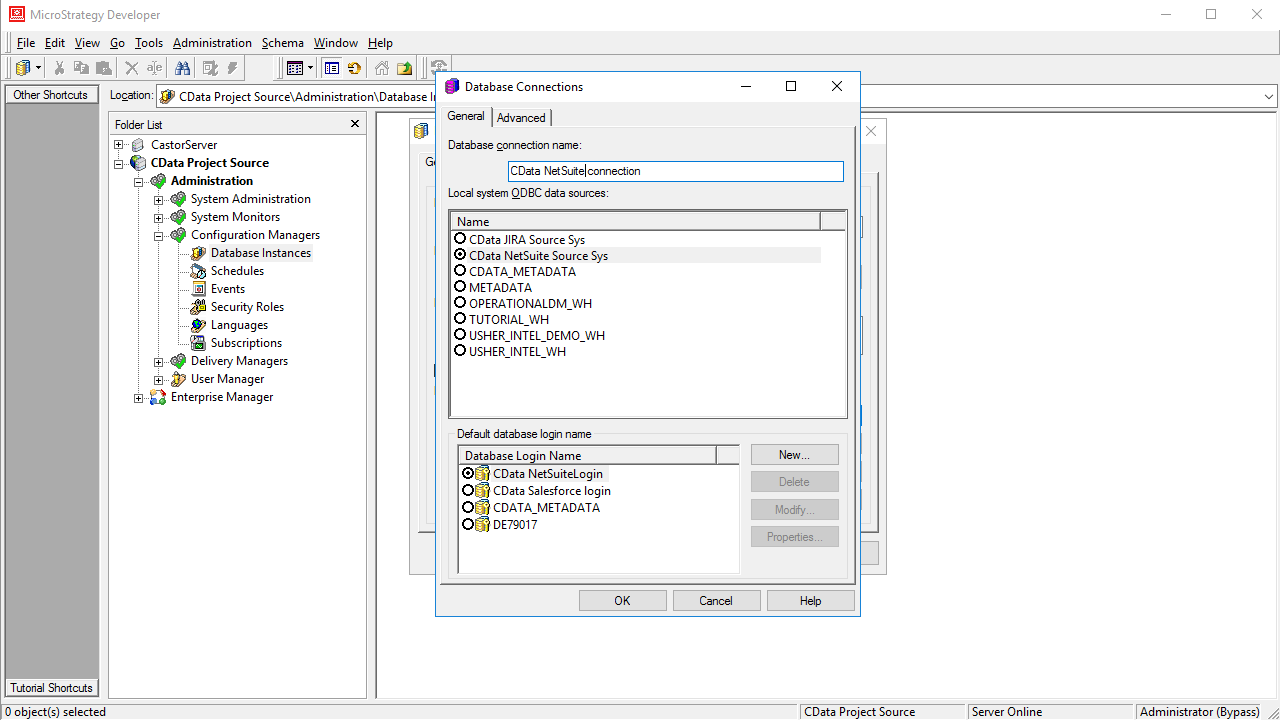This screenshot has width=1280, height=720.
Task: Click the Back navigation arrow icon
Action: (x=355, y=67)
